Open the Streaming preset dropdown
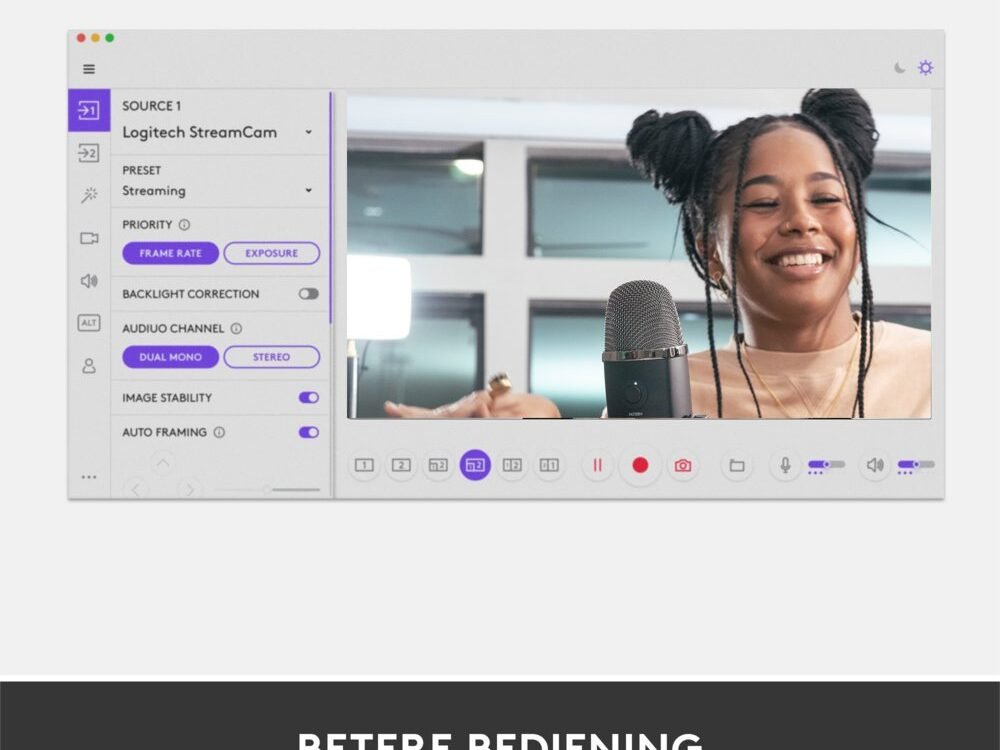 [x=308, y=190]
